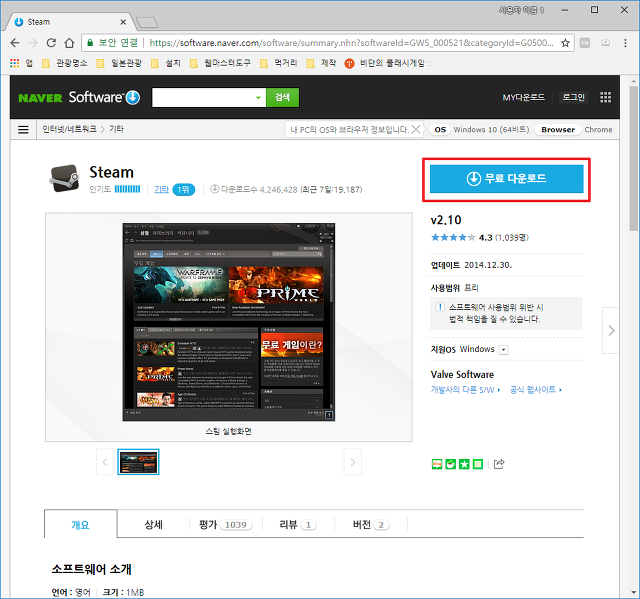
Task: Click the OS label badge
Action: 440,129
